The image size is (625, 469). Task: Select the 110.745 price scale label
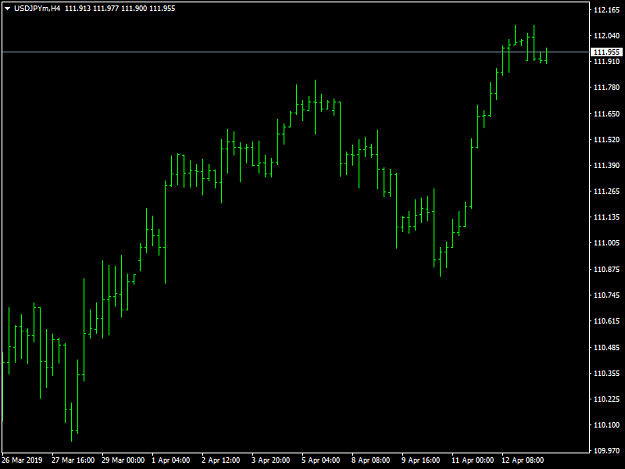click(x=607, y=295)
